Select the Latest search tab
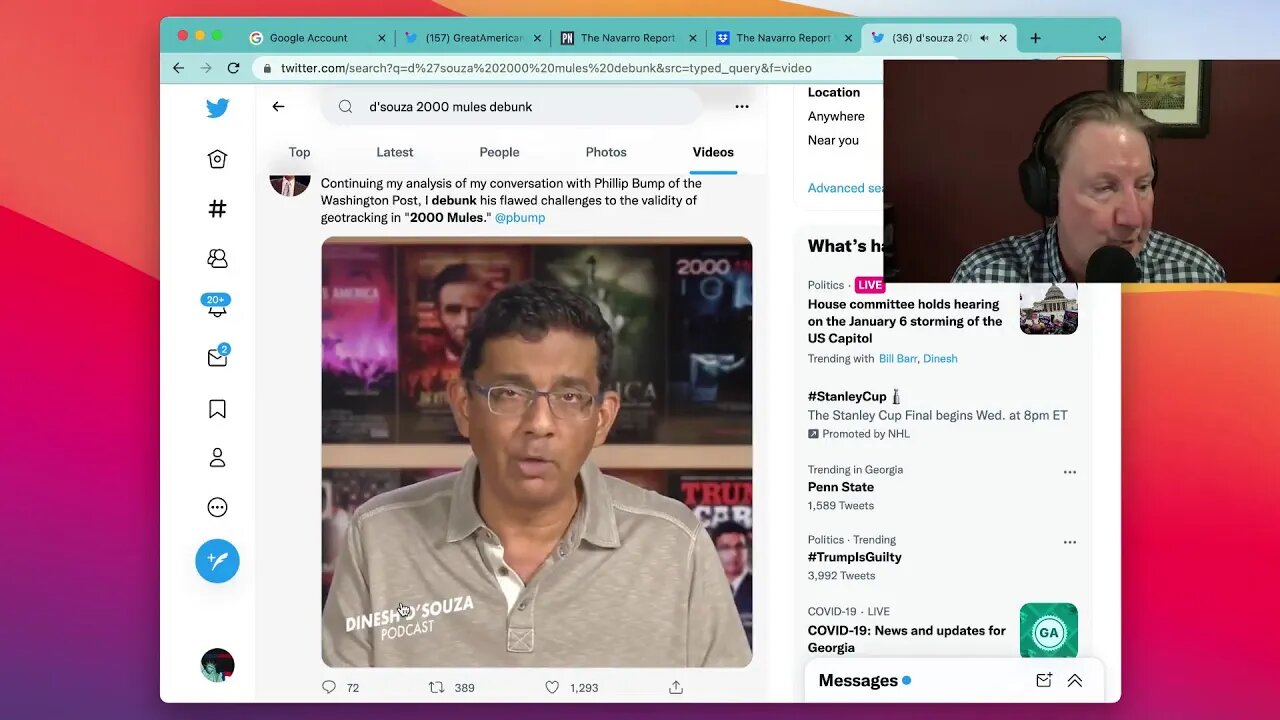The width and height of the screenshot is (1280, 720). coord(394,152)
